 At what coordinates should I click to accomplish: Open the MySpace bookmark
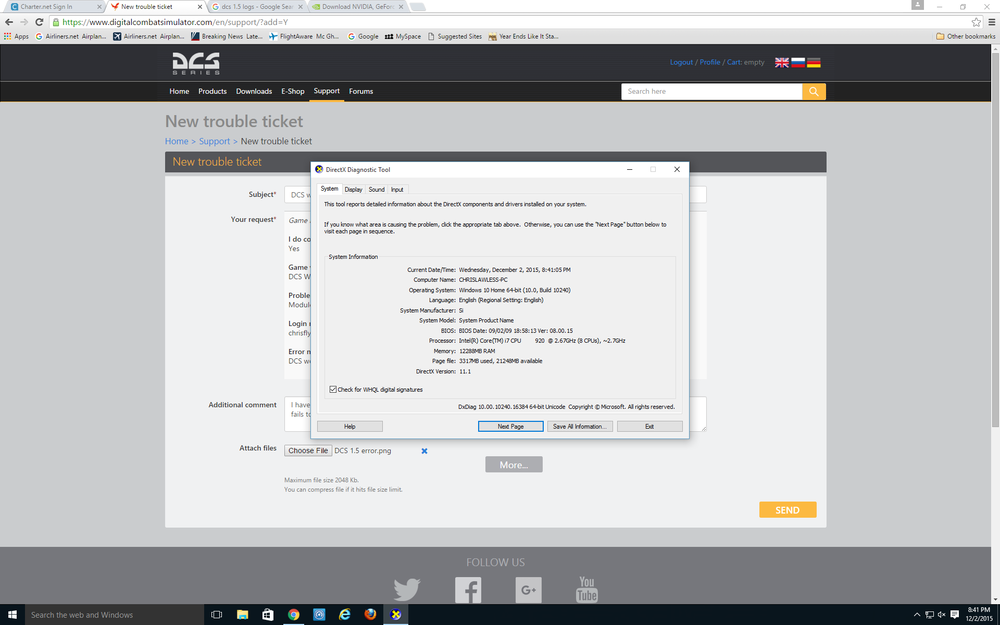[x=403, y=36]
